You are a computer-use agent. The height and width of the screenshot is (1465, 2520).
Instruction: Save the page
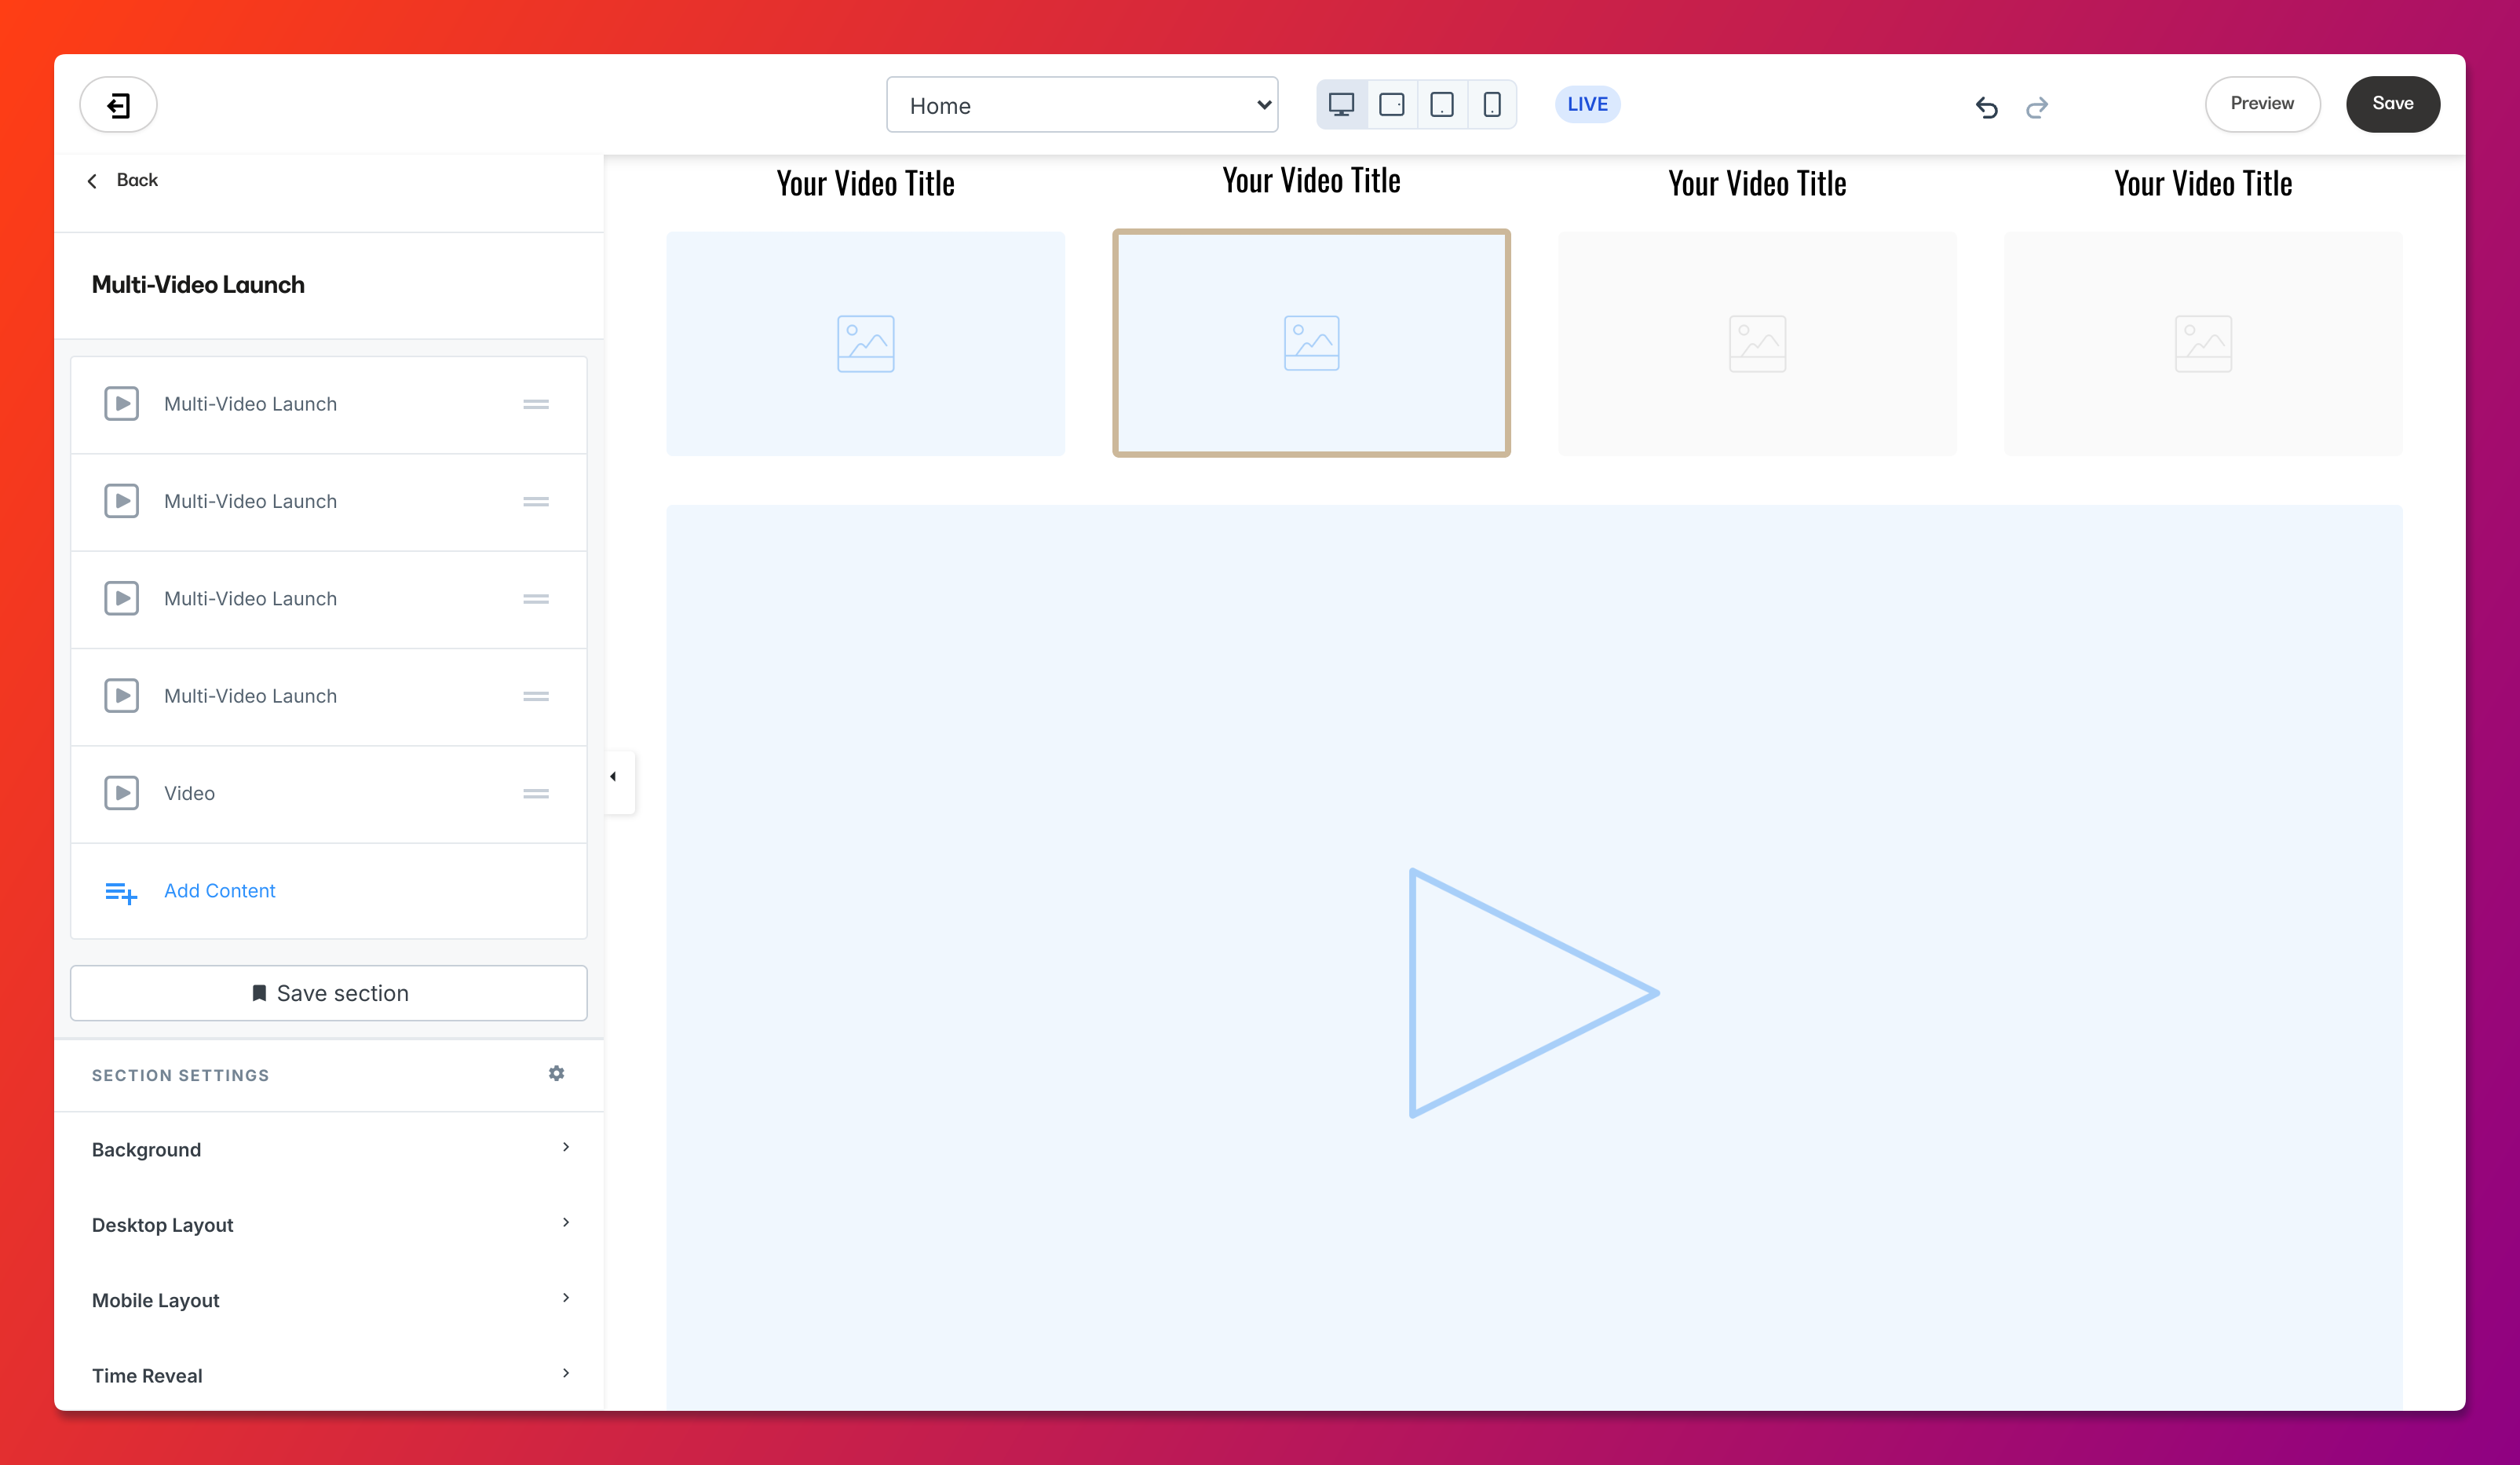(x=2392, y=104)
